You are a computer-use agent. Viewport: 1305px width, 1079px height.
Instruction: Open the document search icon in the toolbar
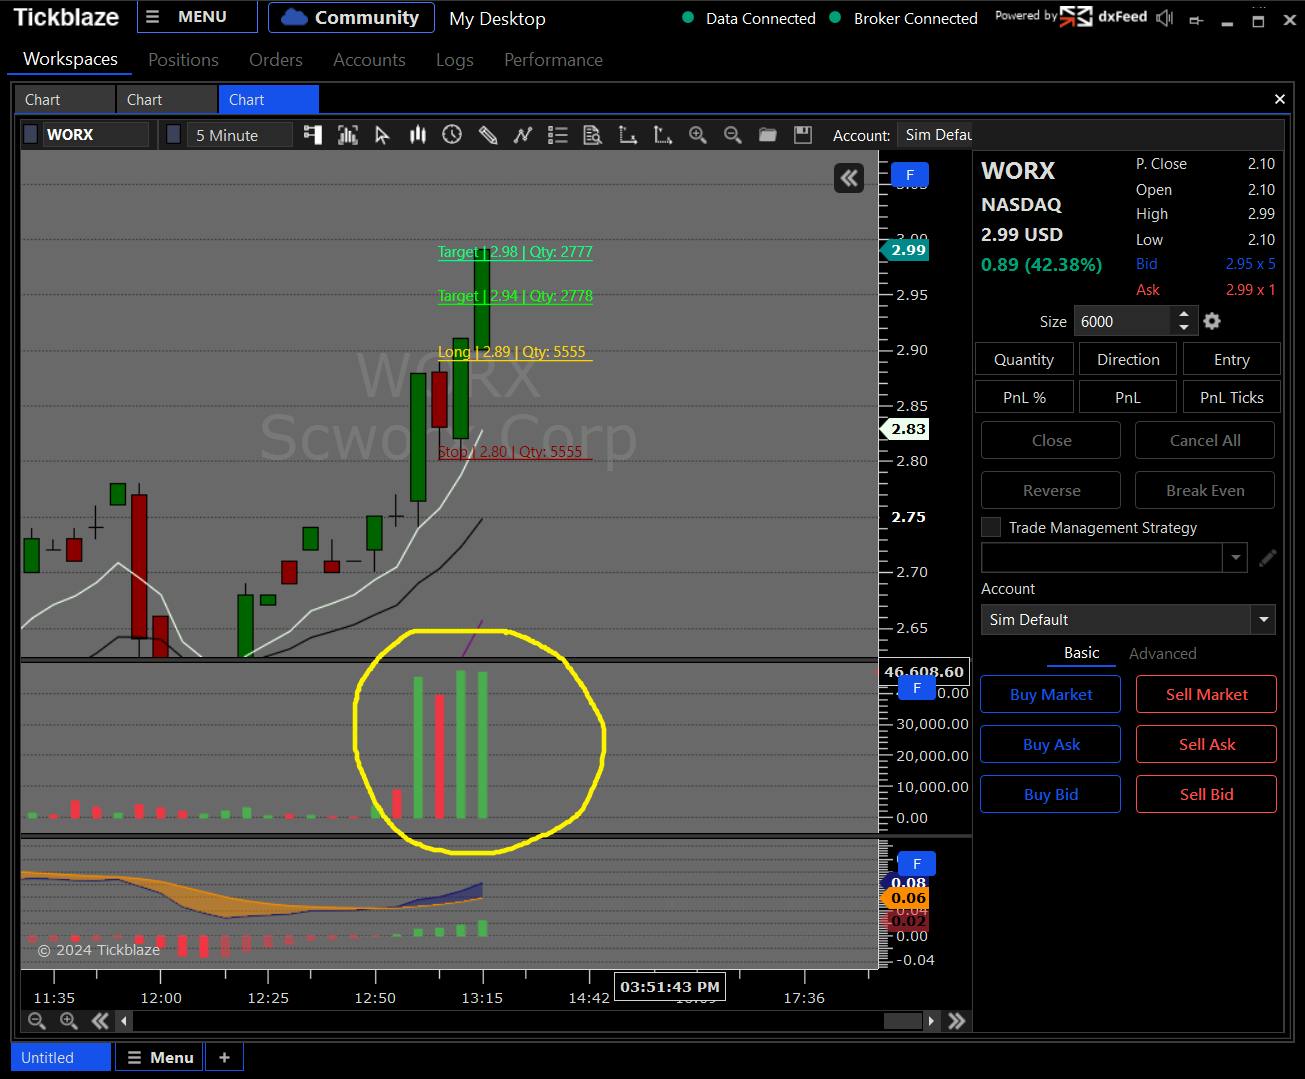click(x=592, y=135)
